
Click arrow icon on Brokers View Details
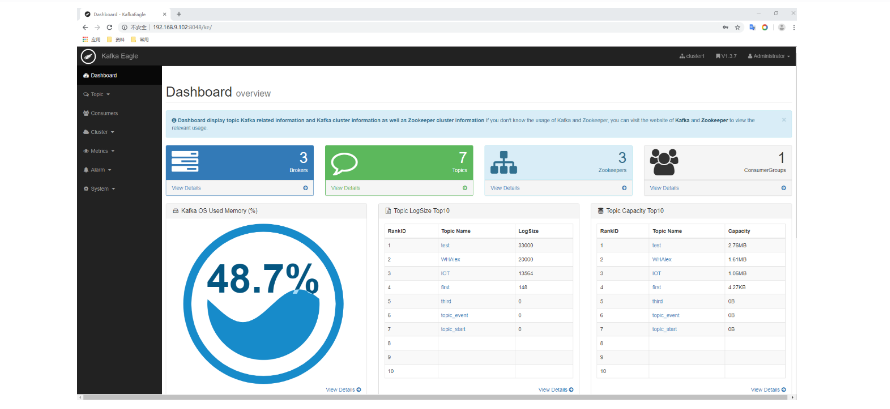tap(305, 188)
